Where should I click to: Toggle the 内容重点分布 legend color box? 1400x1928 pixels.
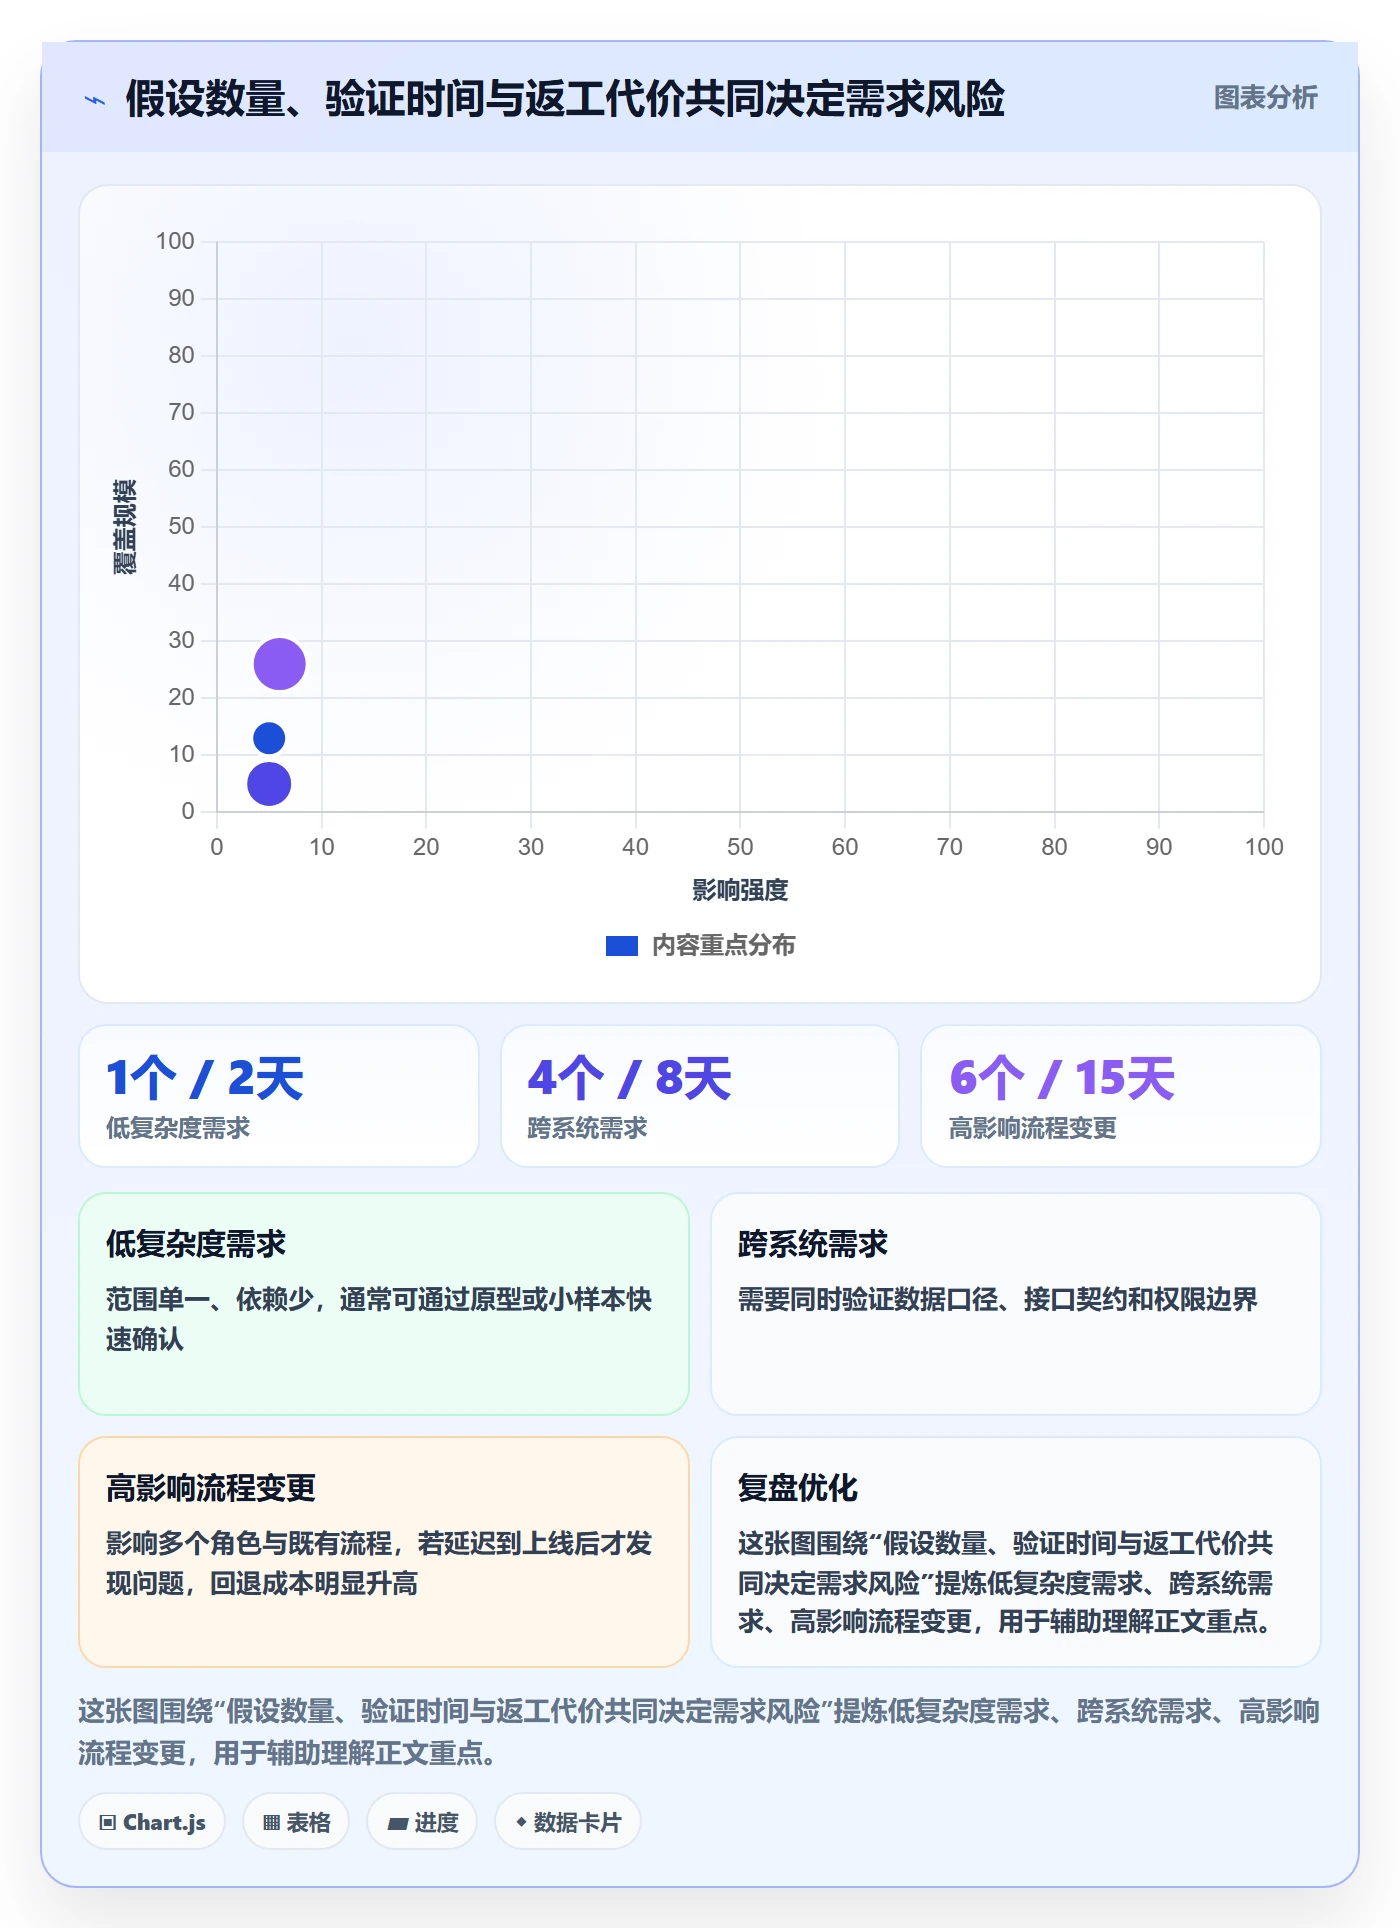pos(622,946)
